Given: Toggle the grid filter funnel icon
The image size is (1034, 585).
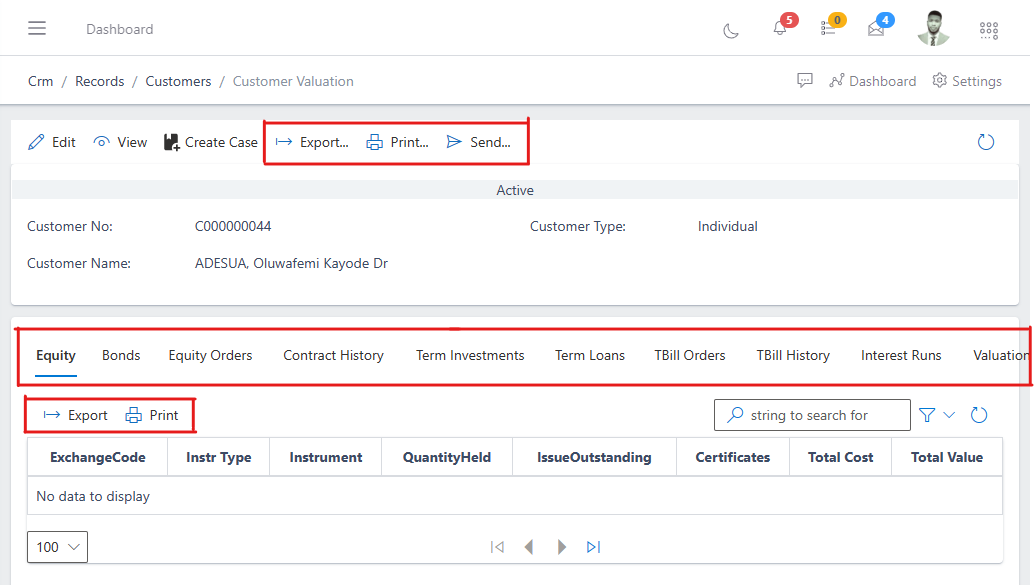Looking at the screenshot, I should click(927, 414).
